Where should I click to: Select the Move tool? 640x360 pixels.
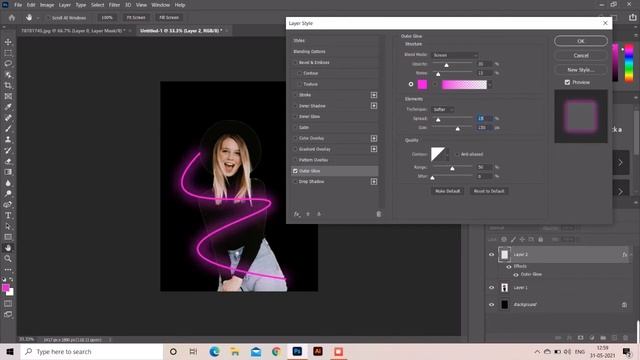(8, 42)
